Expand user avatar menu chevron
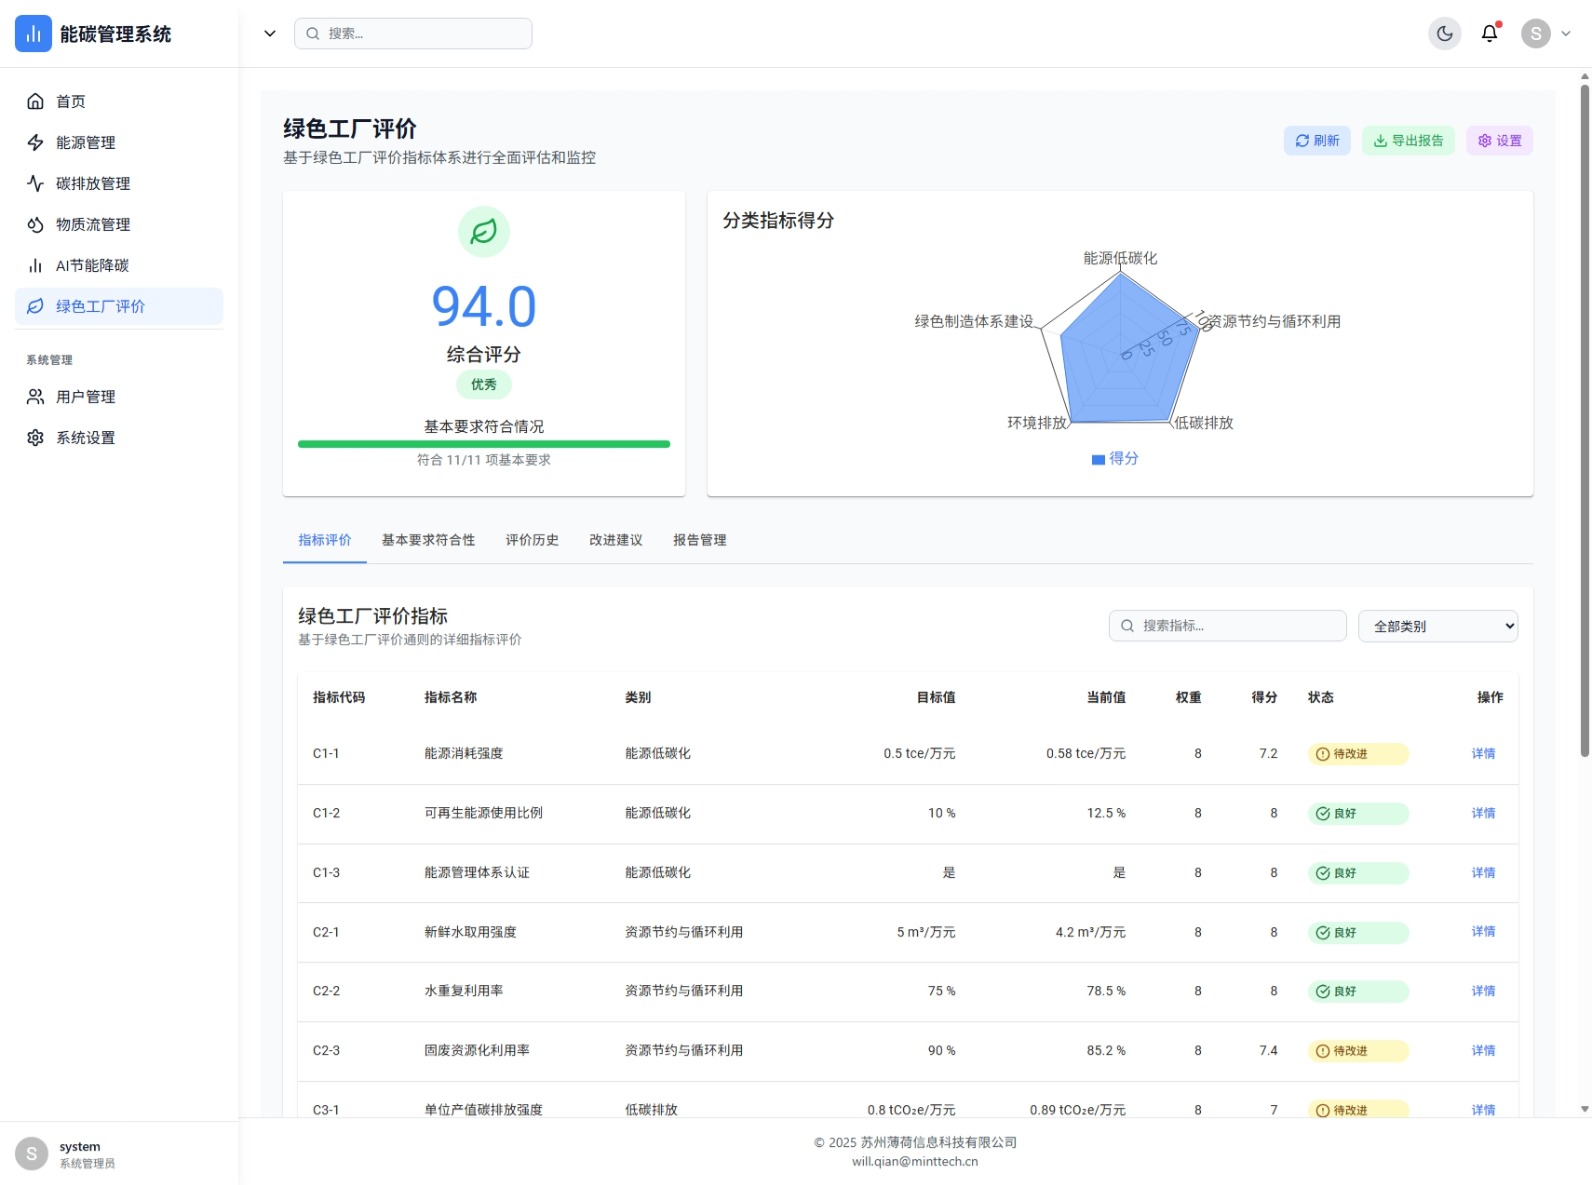This screenshot has width=1592, height=1185. (x=1566, y=33)
